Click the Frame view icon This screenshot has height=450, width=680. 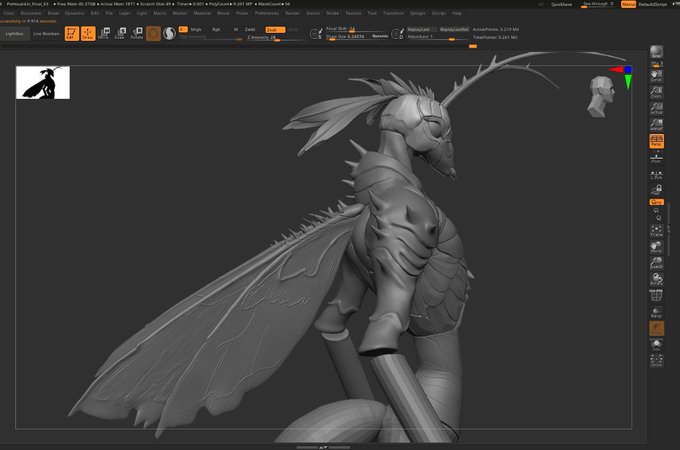click(x=656, y=230)
